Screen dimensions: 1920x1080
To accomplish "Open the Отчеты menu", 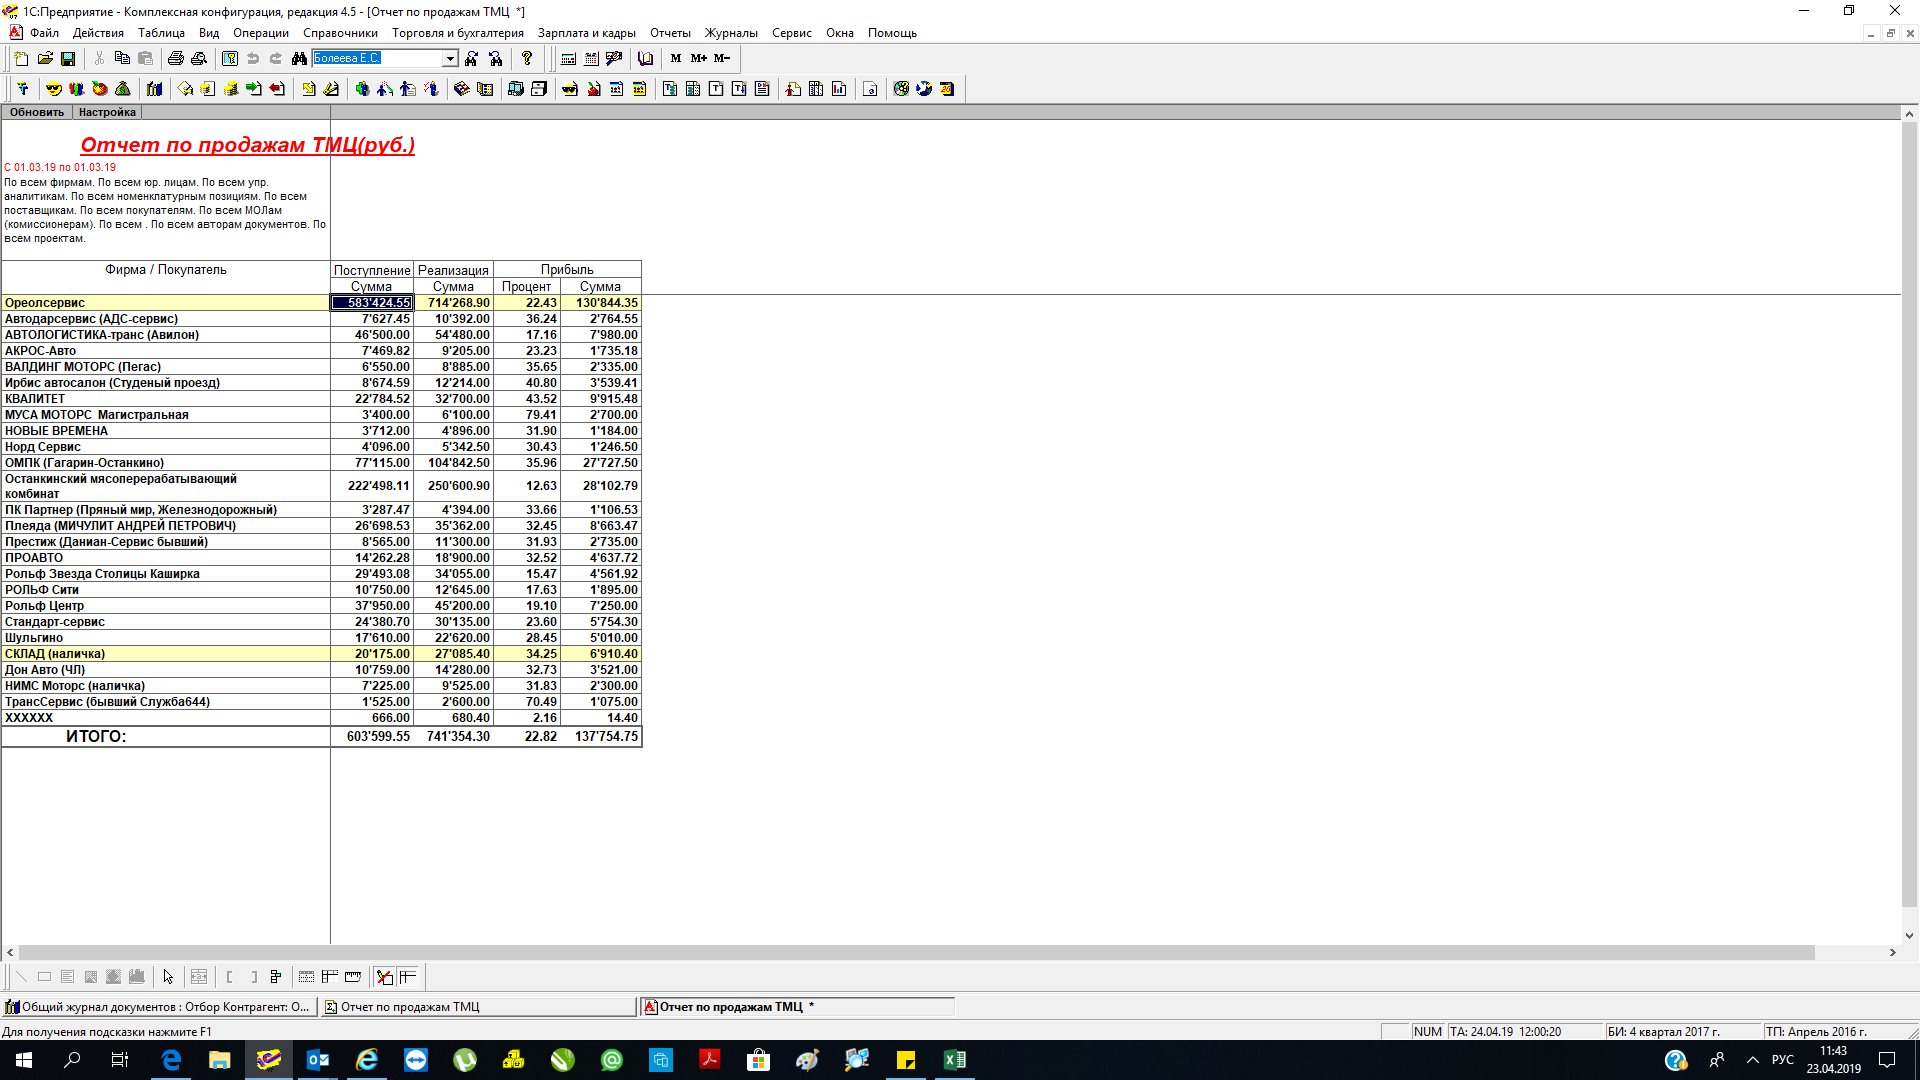I will click(670, 33).
